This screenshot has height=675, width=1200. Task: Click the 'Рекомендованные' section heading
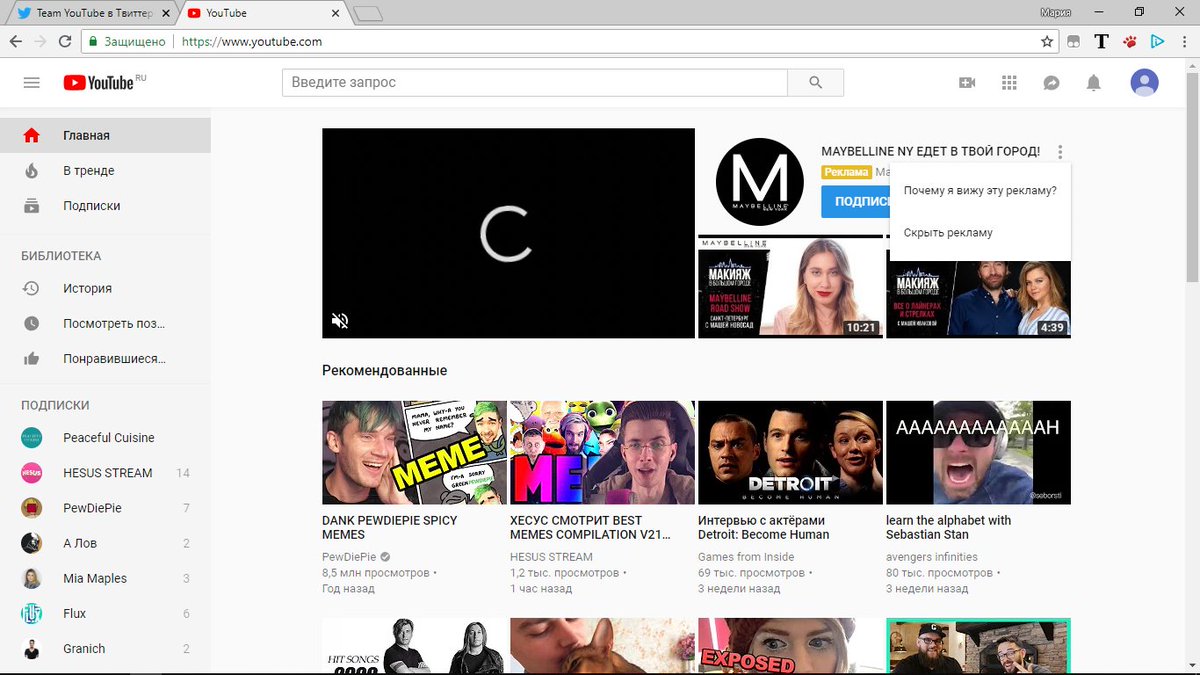(384, 370)
